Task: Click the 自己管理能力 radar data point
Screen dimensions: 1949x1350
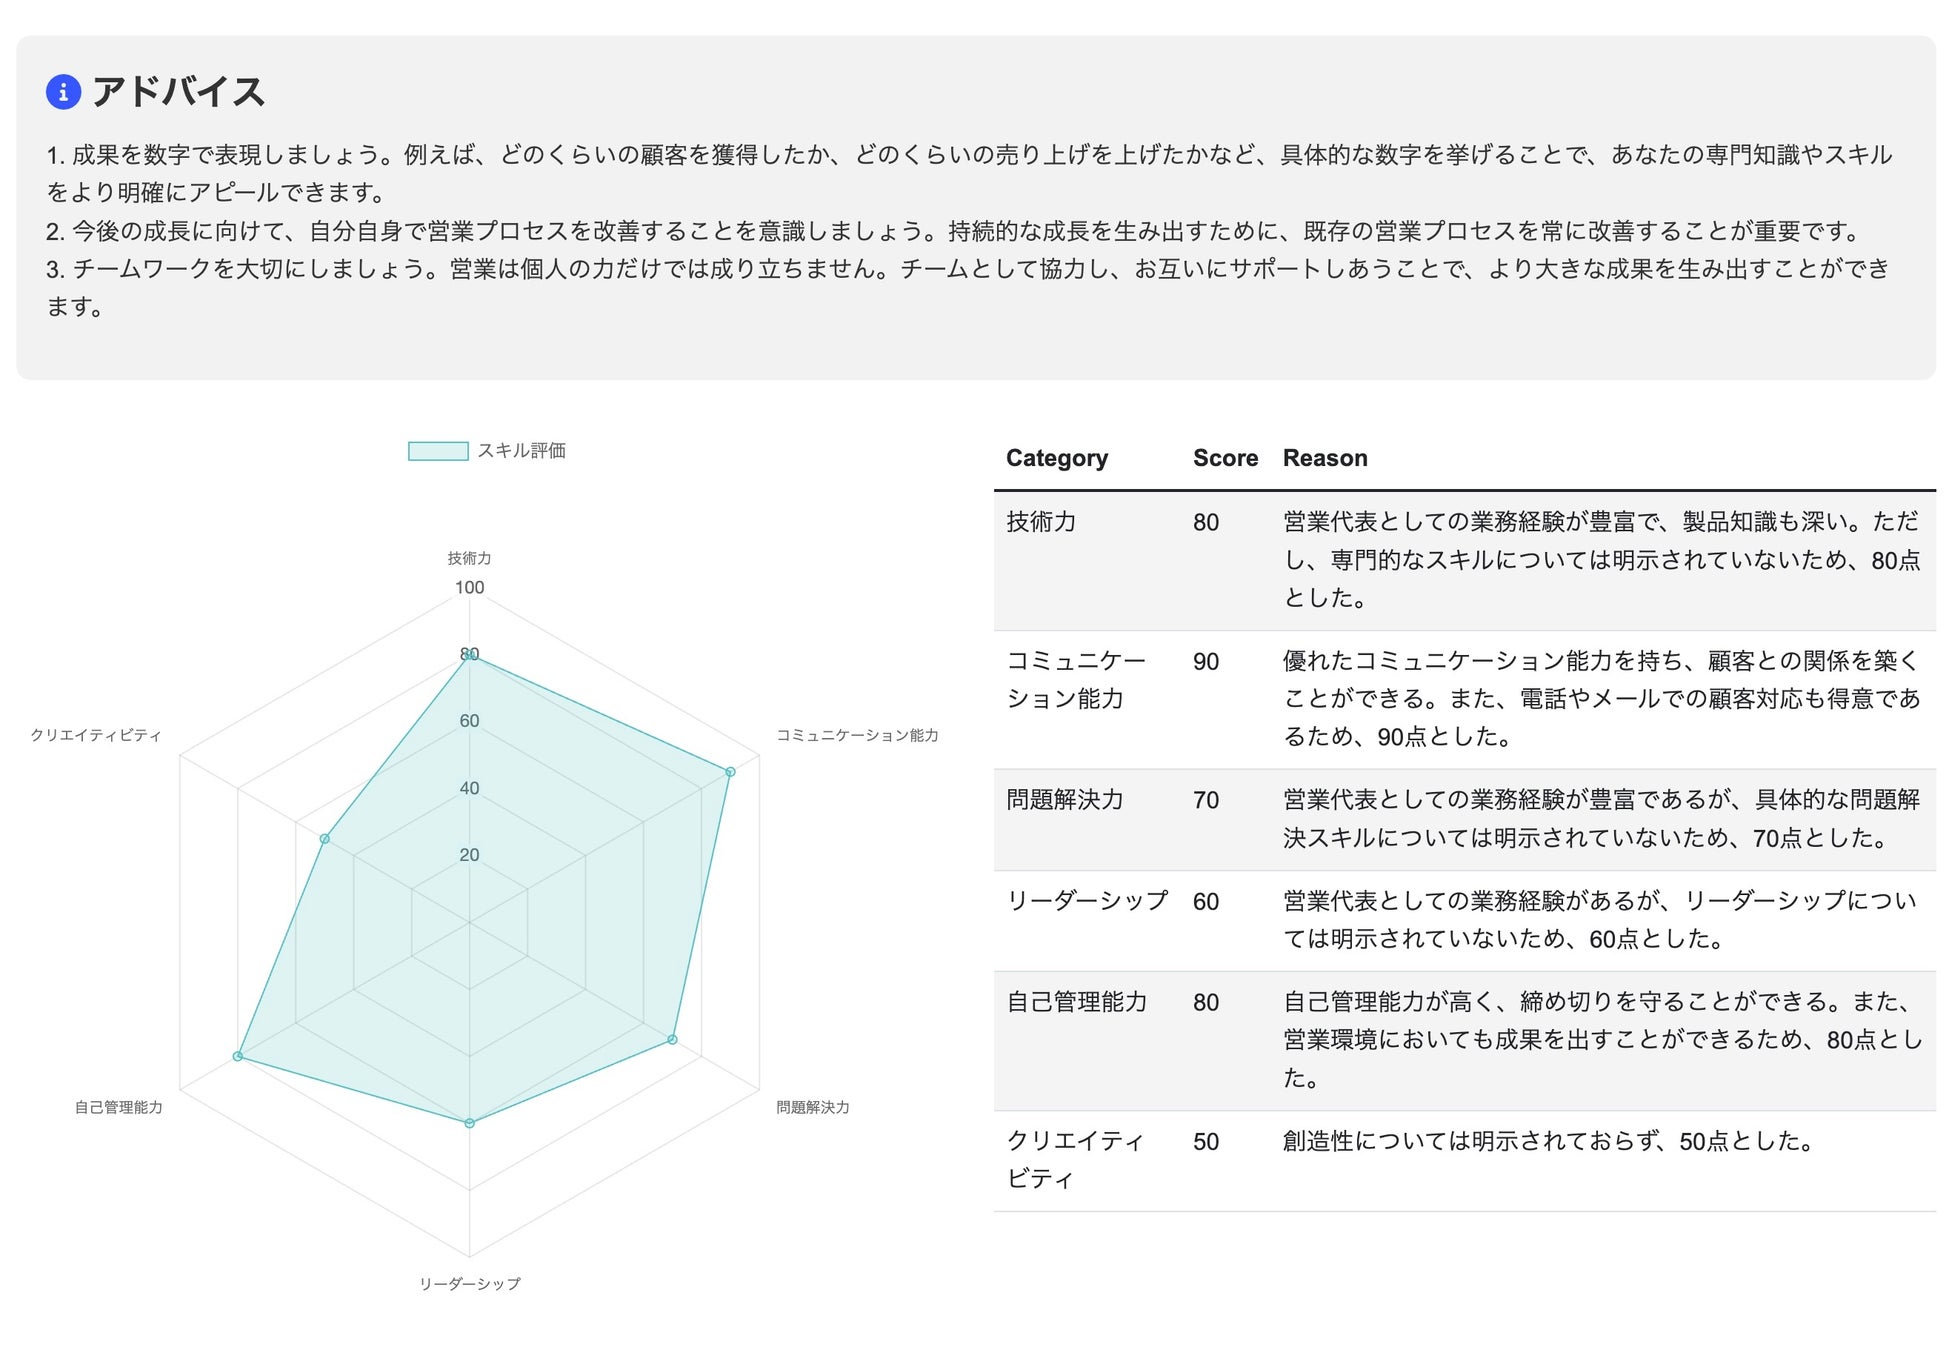Action: pos(238,1056)
